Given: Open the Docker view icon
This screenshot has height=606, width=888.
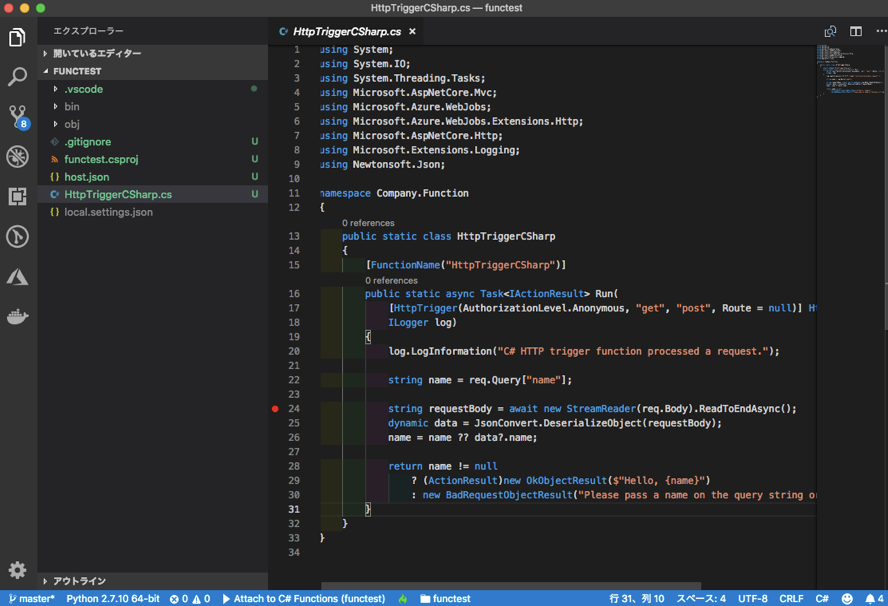Looking at the screenshot, I should point(17,317).
